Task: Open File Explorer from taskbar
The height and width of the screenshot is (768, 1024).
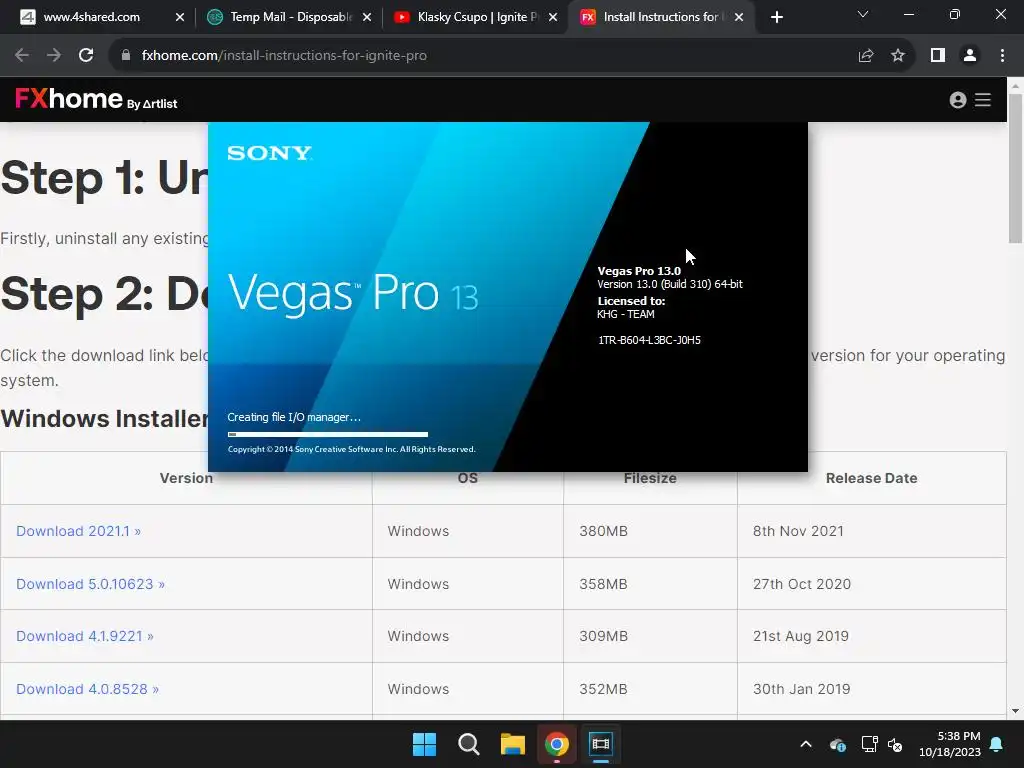Action: (513, 744)
